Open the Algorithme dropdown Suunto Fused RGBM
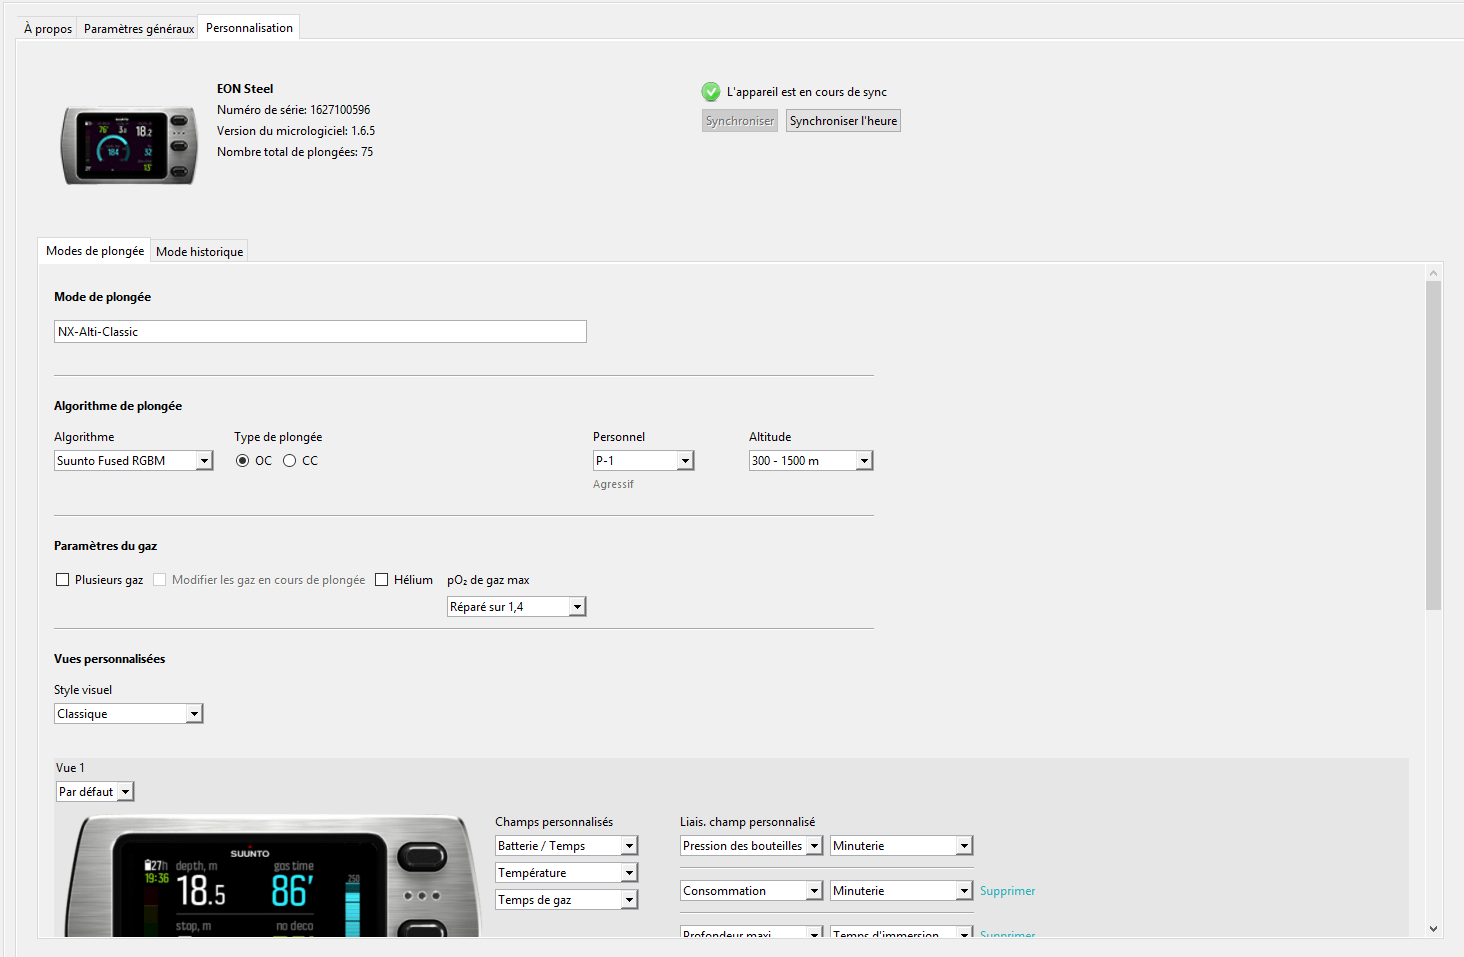Viewport: 1464px width, 957px height. tap(134, 461)
